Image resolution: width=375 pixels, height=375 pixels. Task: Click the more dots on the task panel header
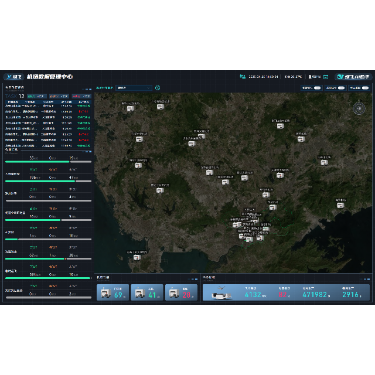pos(88,89)
